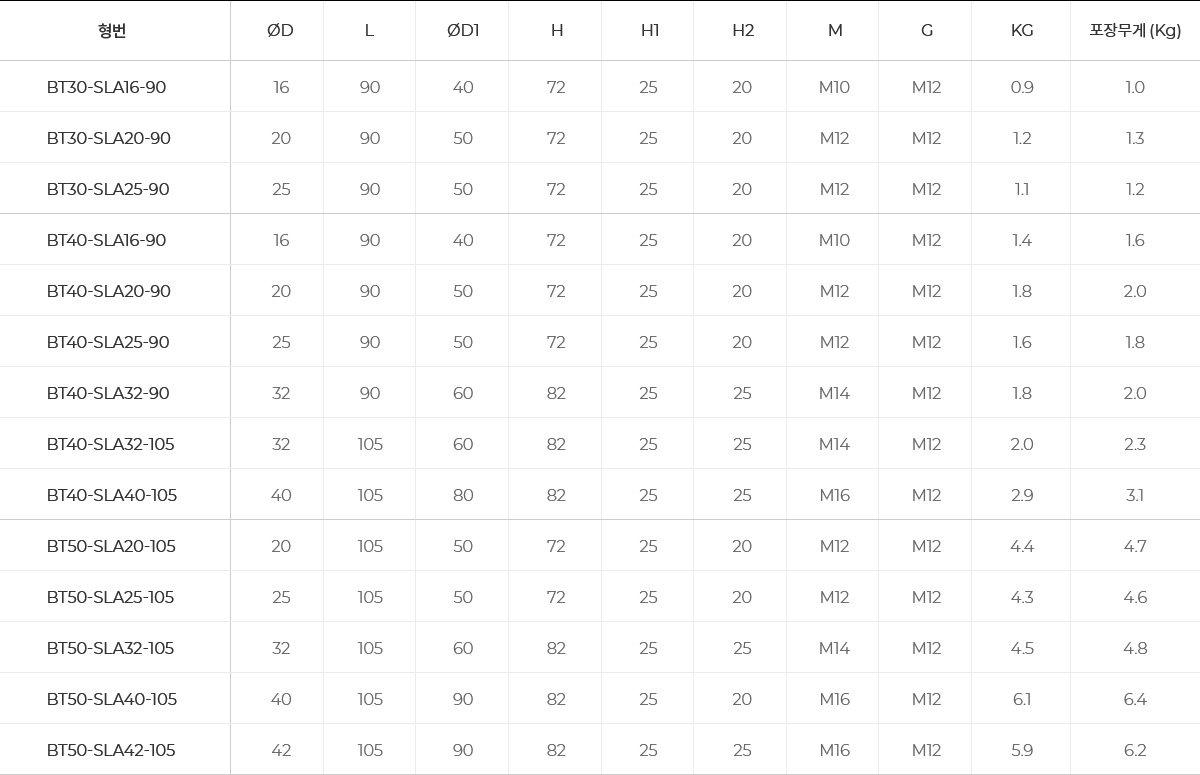Click model name BT40-SLA20-90
This screenshot has height=775, width=1200.
click(x=108, y=291)
